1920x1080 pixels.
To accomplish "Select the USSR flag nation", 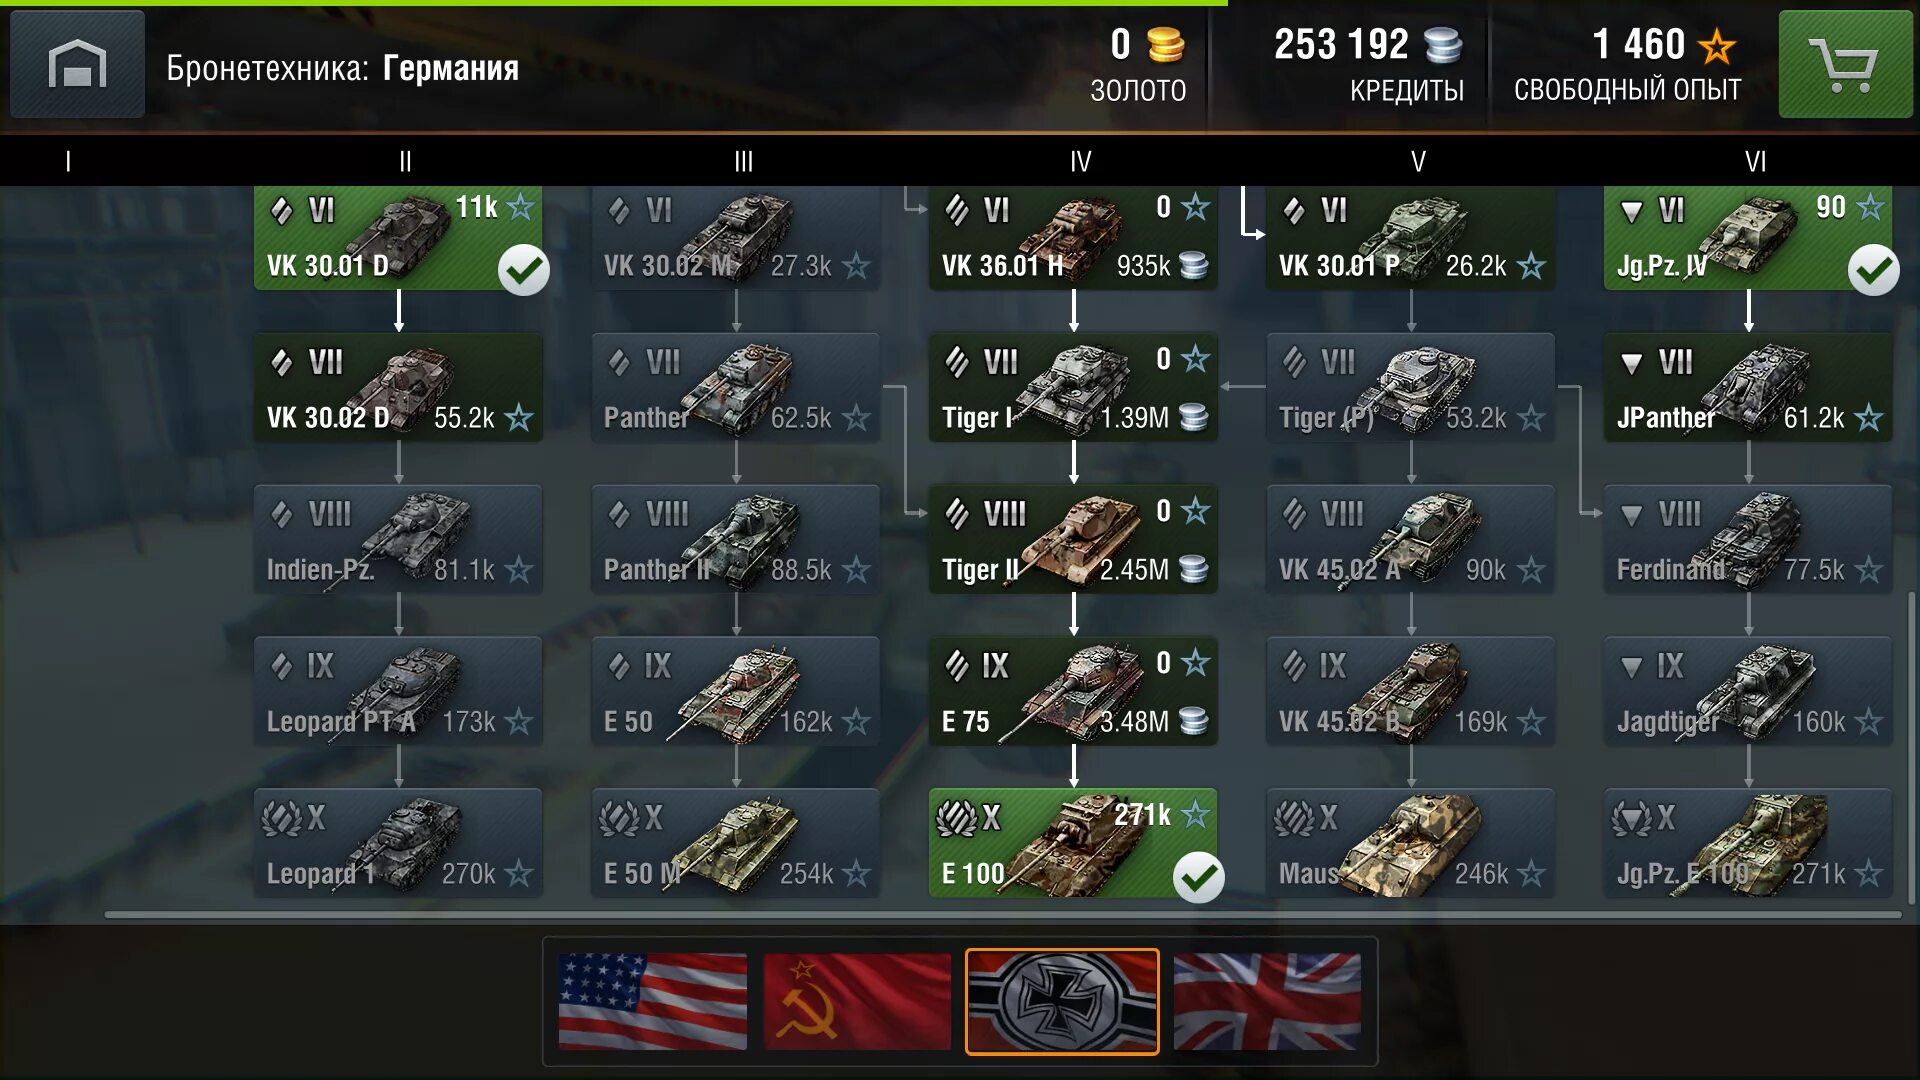I will point(857,1001).
